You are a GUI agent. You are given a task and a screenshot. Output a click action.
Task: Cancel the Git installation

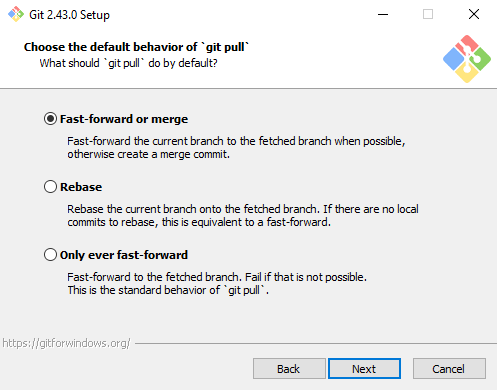(449, 369)
